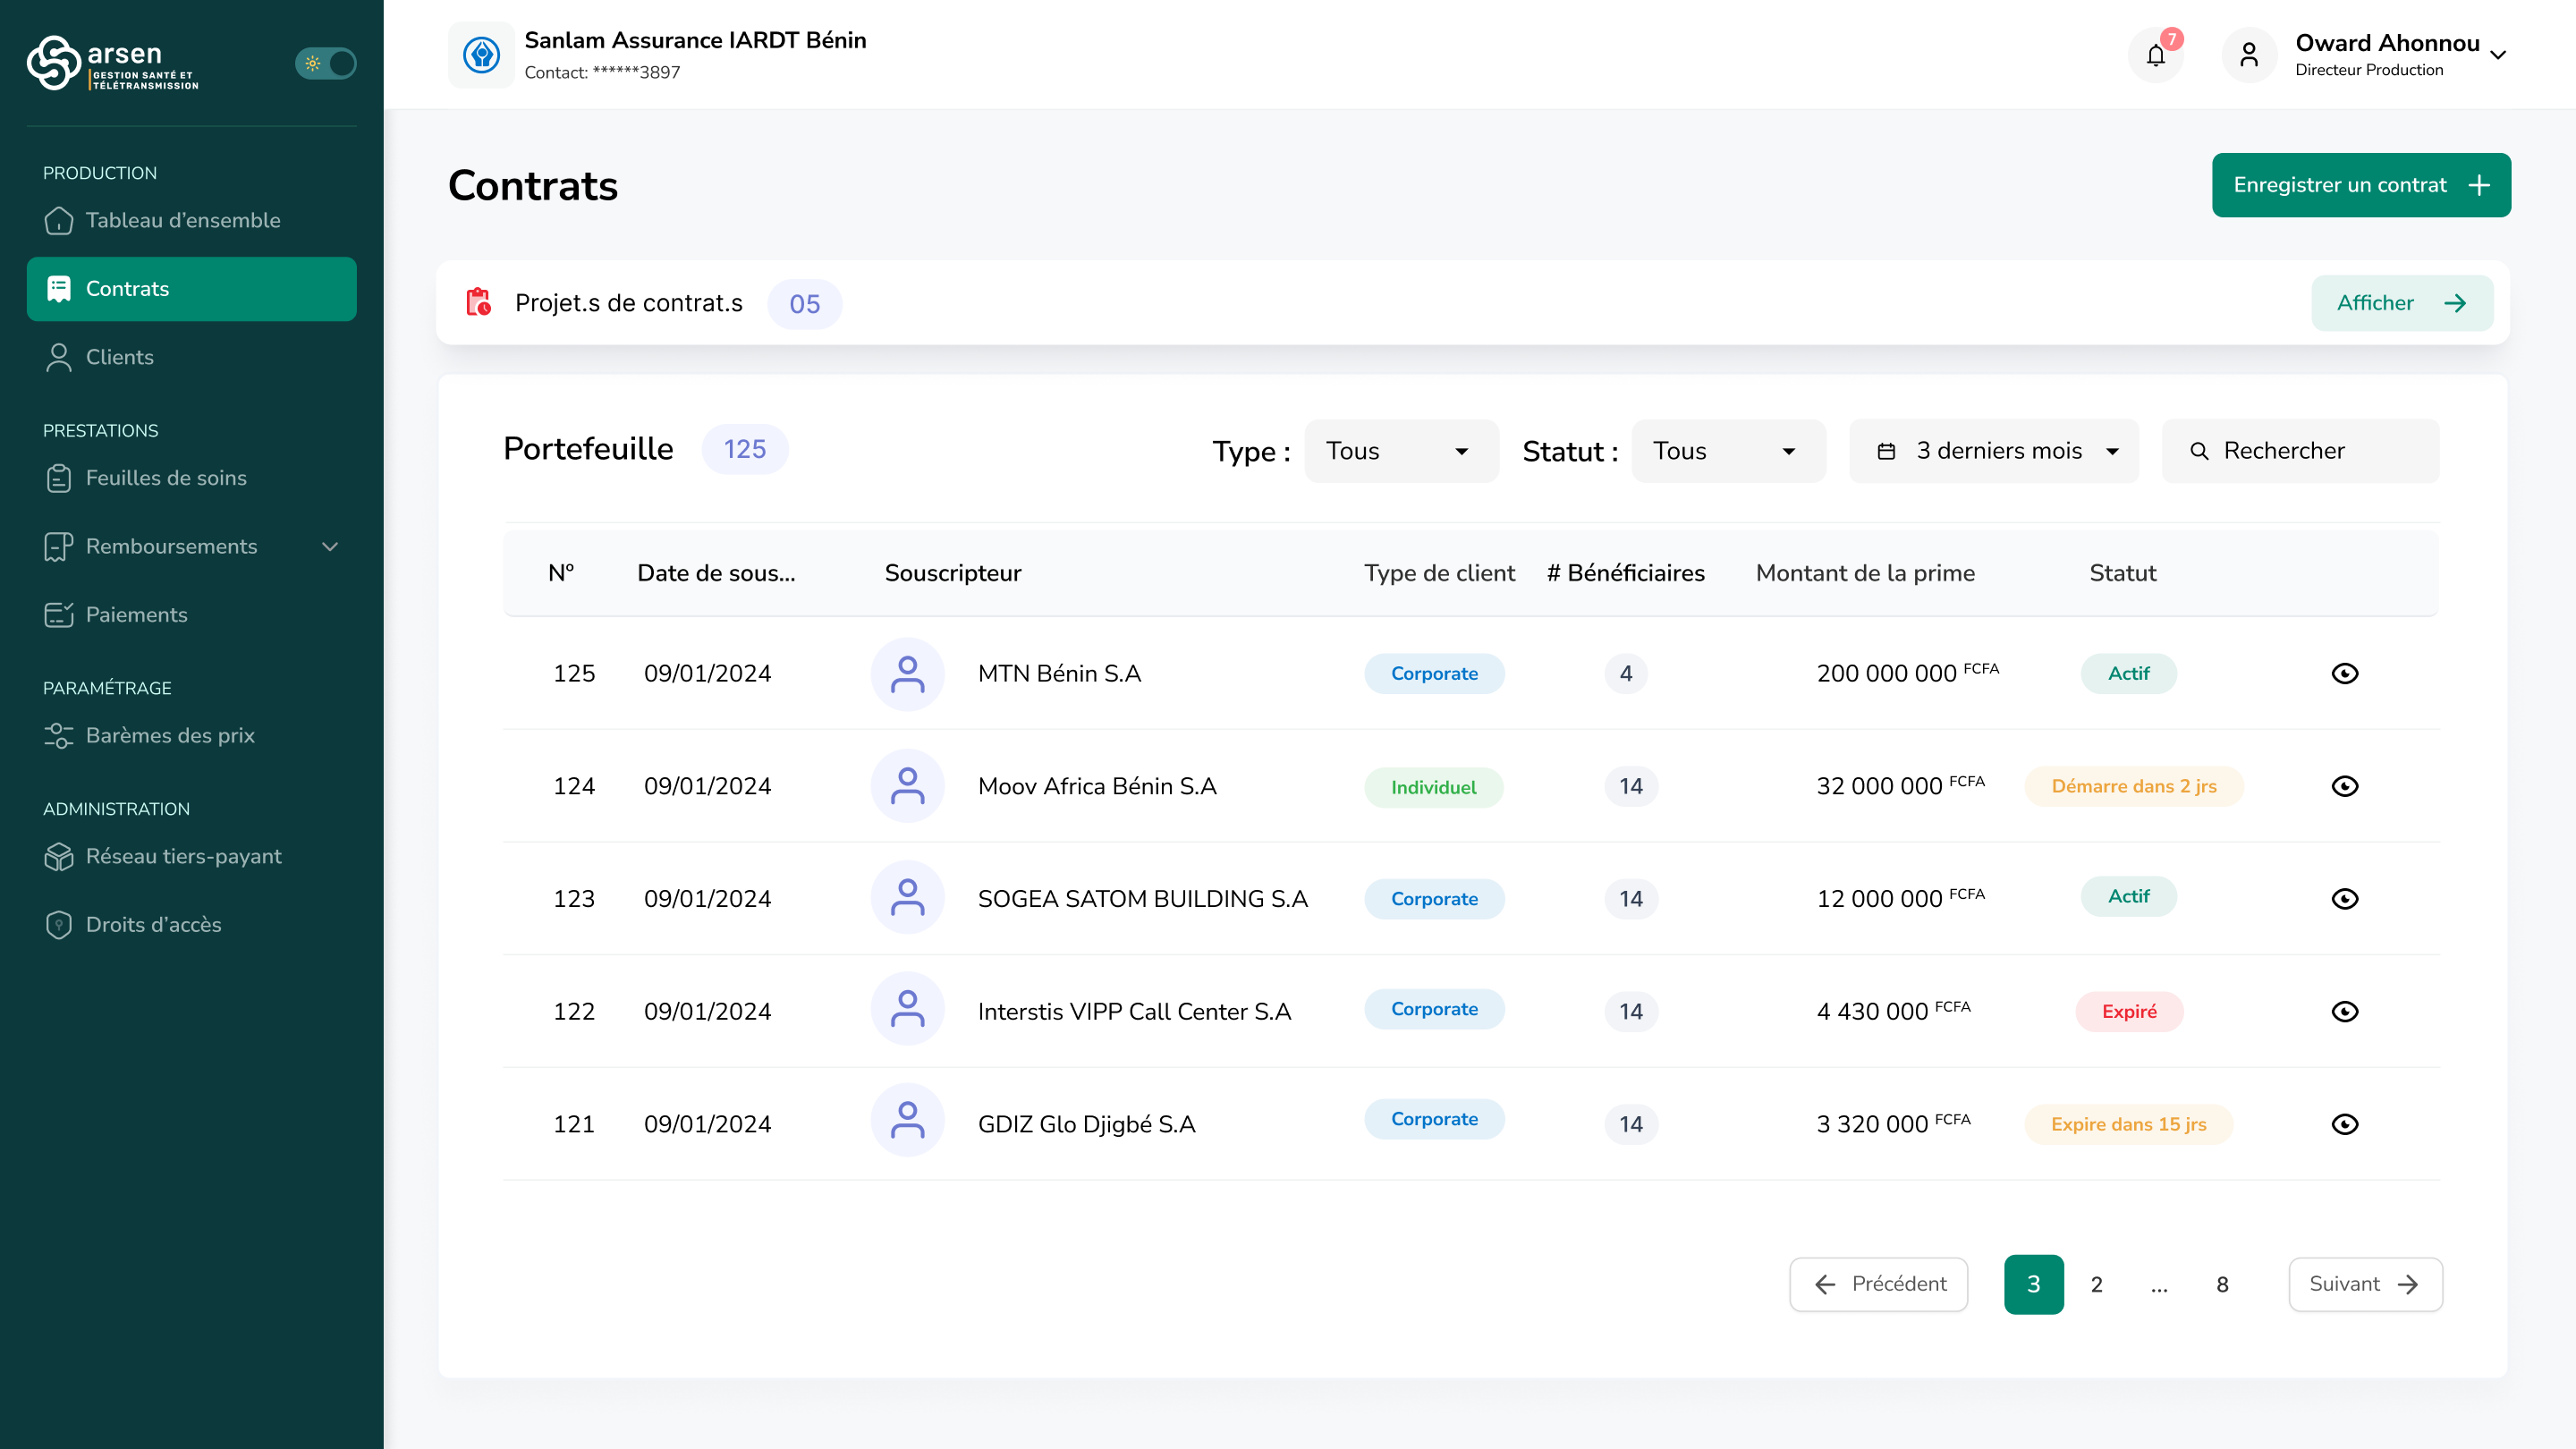The image size is (2576, 1449).
Task: Click SOGEA SATOM BUILDING S.A name
Action: (x=1142, y=899)
